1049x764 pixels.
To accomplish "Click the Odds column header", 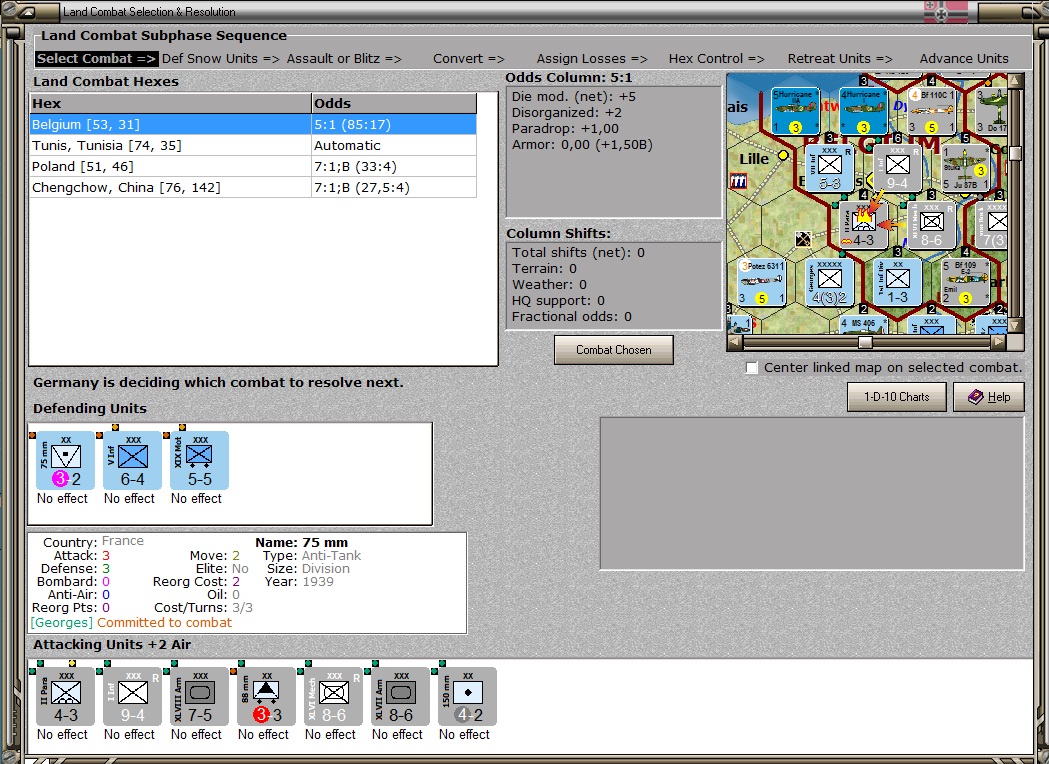I will pyautogui.click(x=394, y=104).
